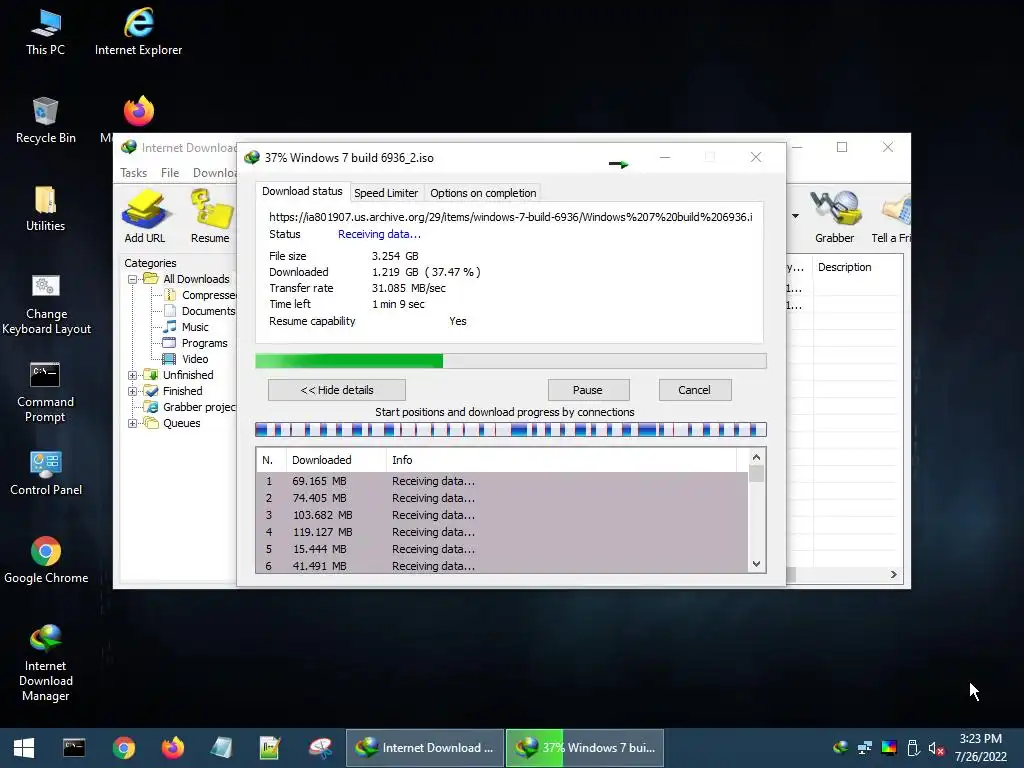Click Tell a Friend toolbar icon
The image size is (1024, 768).
(892, 217)
